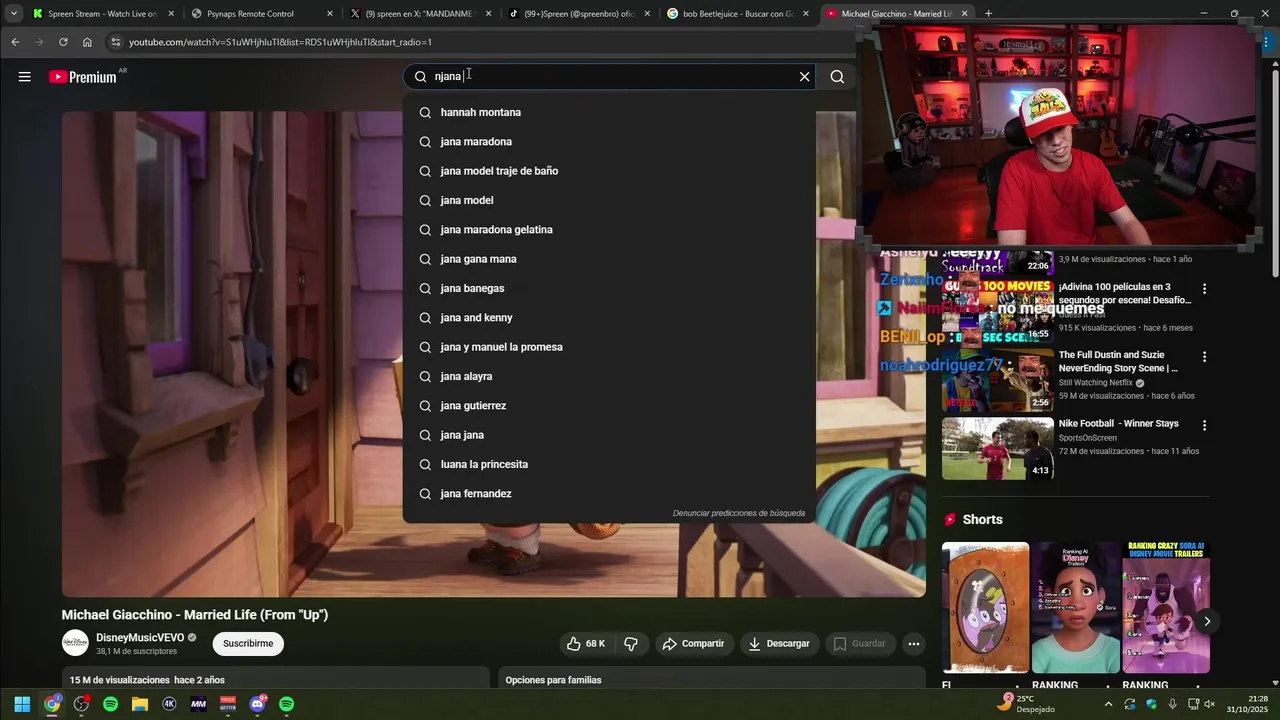Click into the search field containing 'njana'
1280x720 pixels.
tap(610, 77)
